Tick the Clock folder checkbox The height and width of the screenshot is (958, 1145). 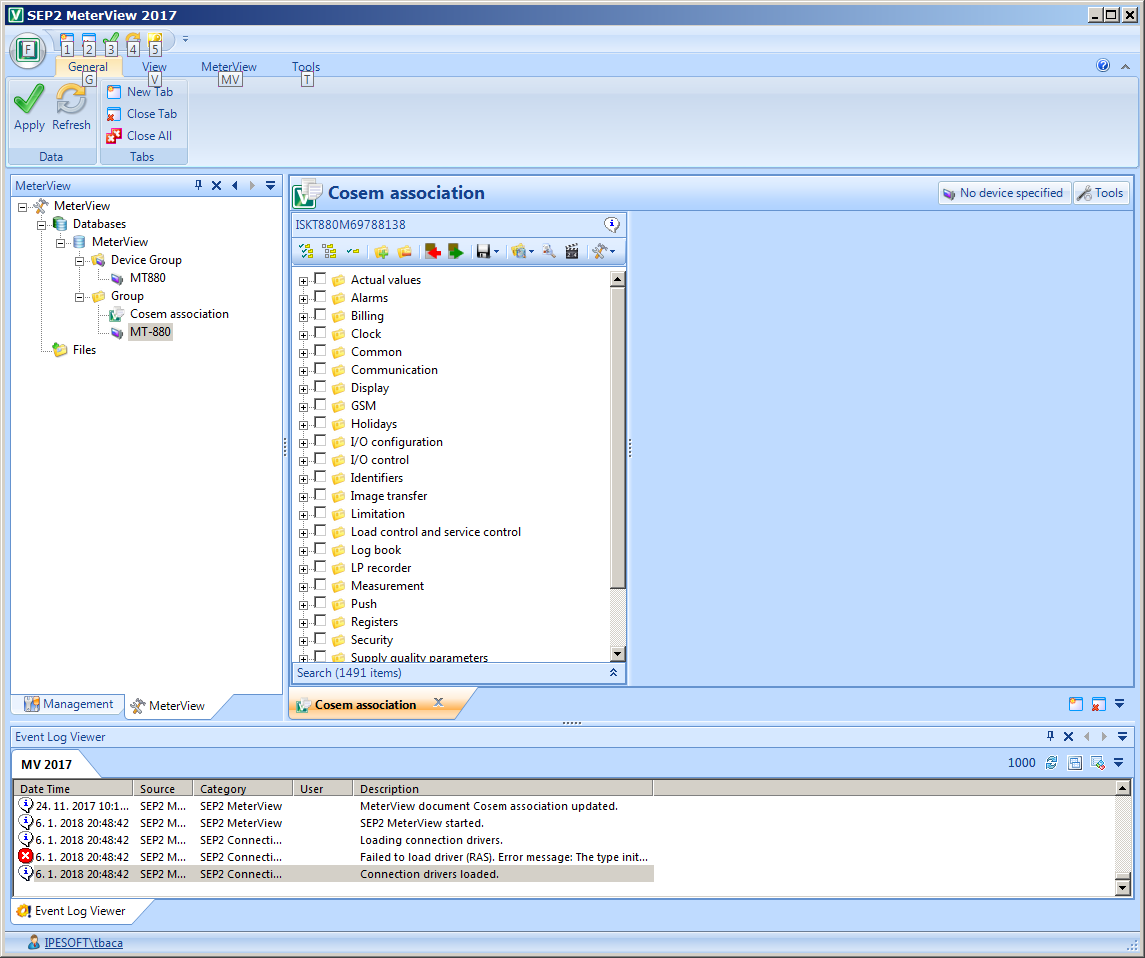pos(320,334)
